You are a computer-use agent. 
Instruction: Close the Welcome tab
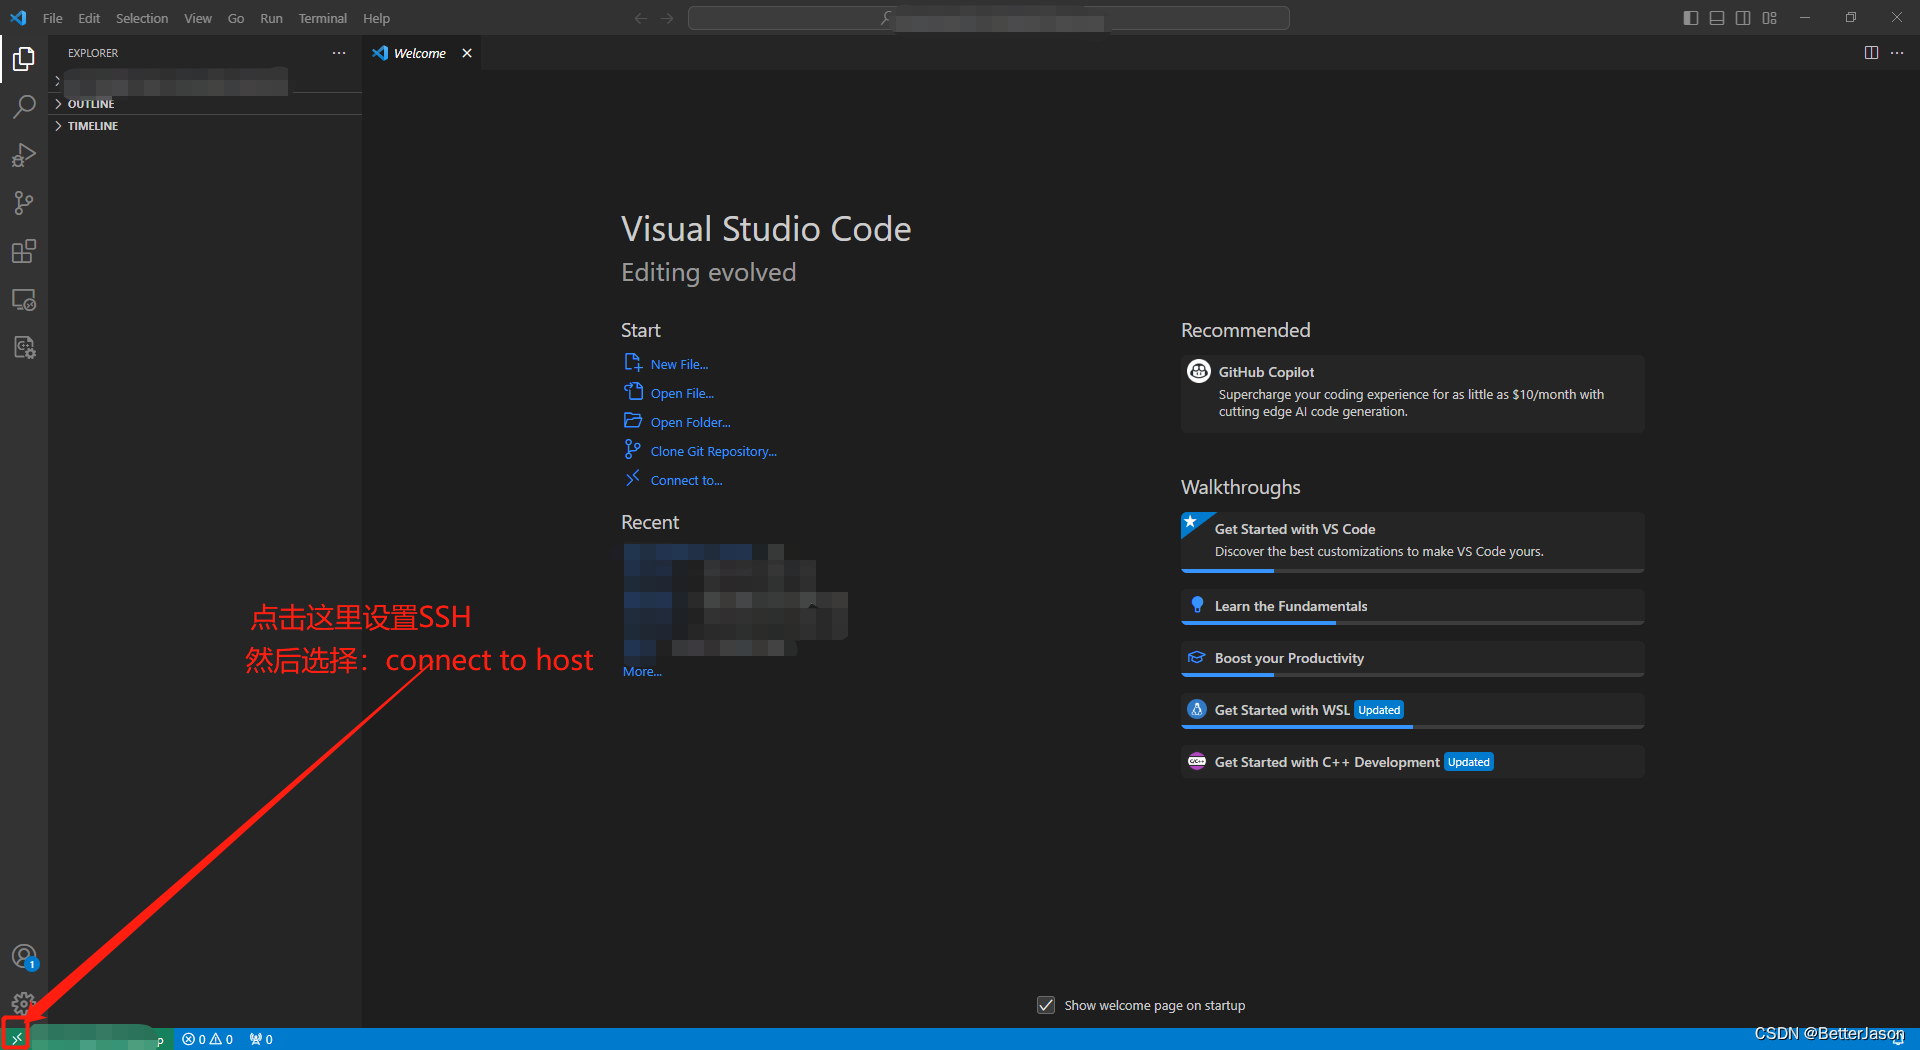[x=467, y=53]
